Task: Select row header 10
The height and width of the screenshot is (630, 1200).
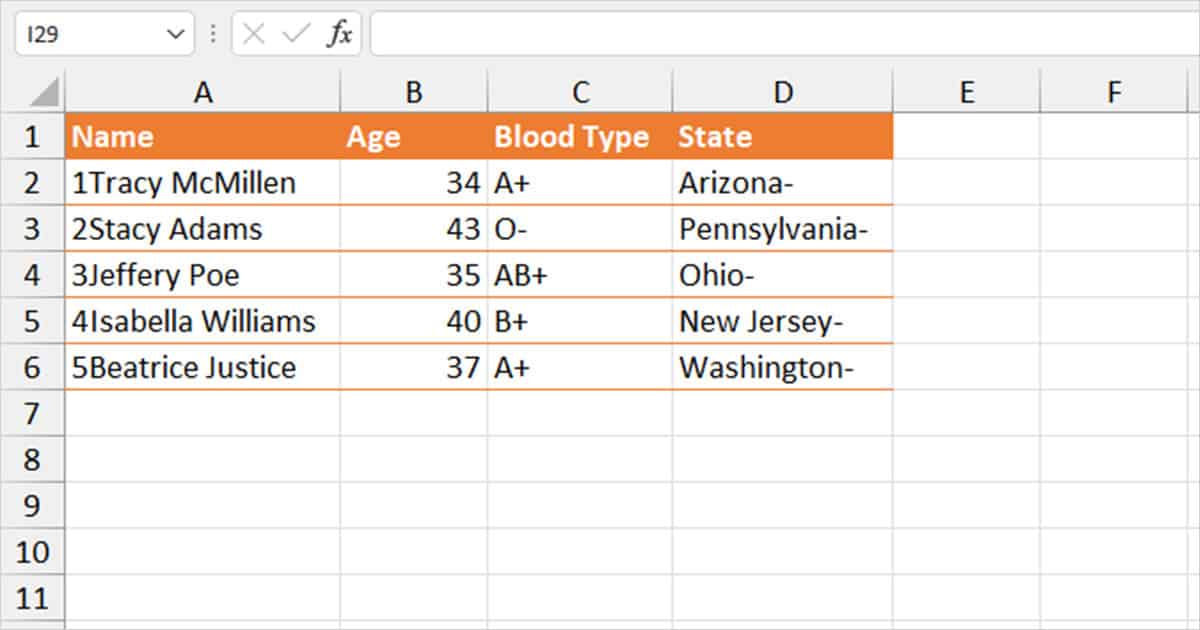Action: point(33,551)
